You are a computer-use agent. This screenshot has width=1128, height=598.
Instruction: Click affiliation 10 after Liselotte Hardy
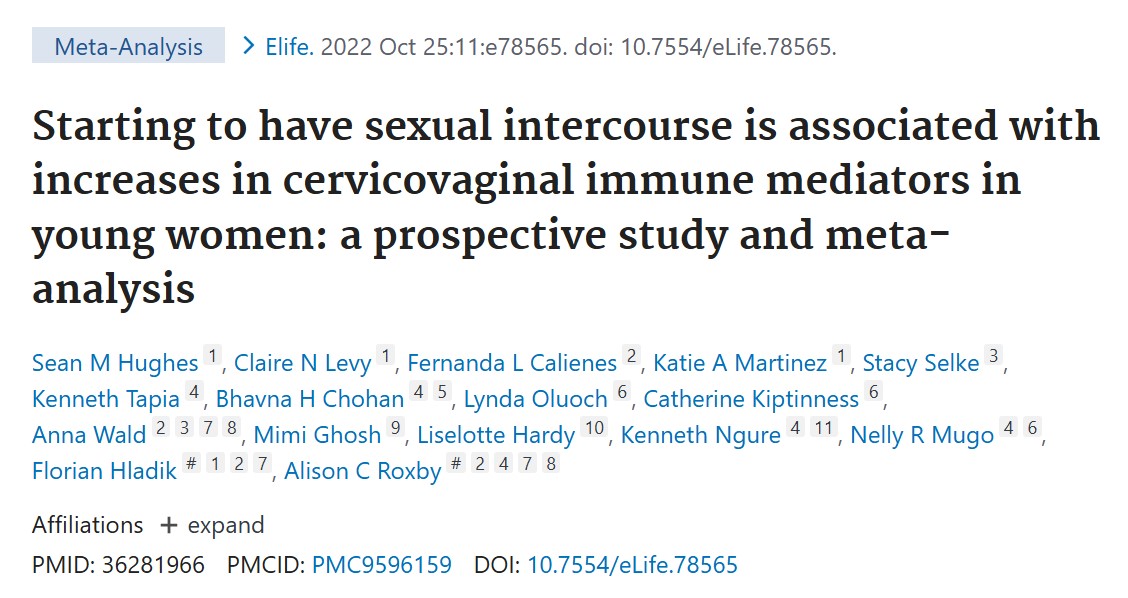pyautogui.click(x=594, y=427)
